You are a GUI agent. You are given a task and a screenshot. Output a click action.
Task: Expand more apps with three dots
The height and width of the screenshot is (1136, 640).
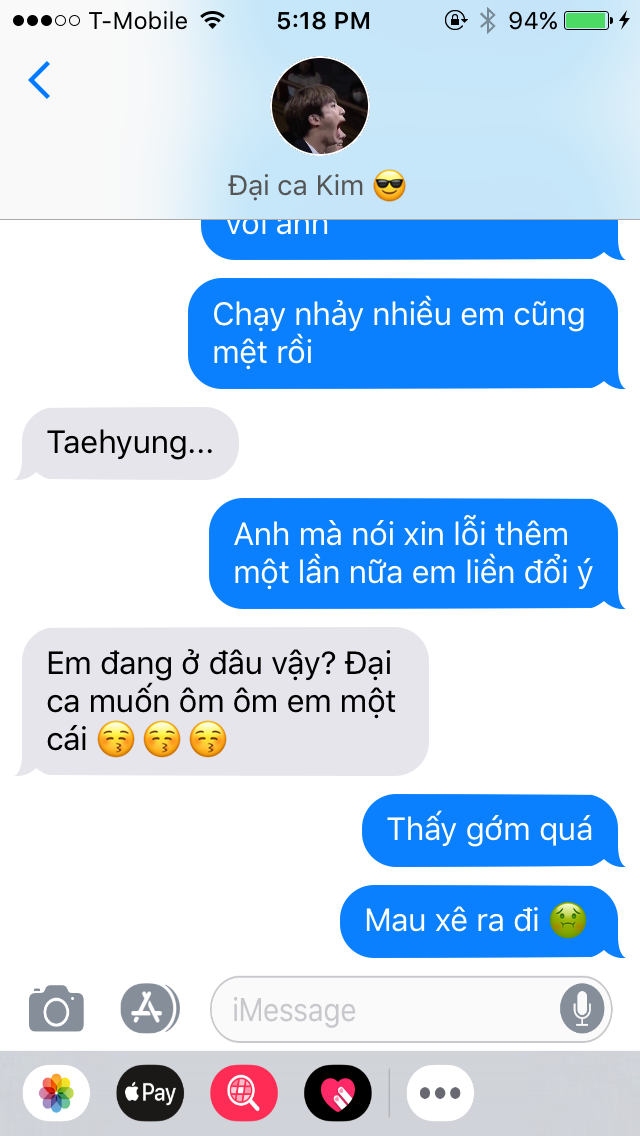click(440, 1093)
